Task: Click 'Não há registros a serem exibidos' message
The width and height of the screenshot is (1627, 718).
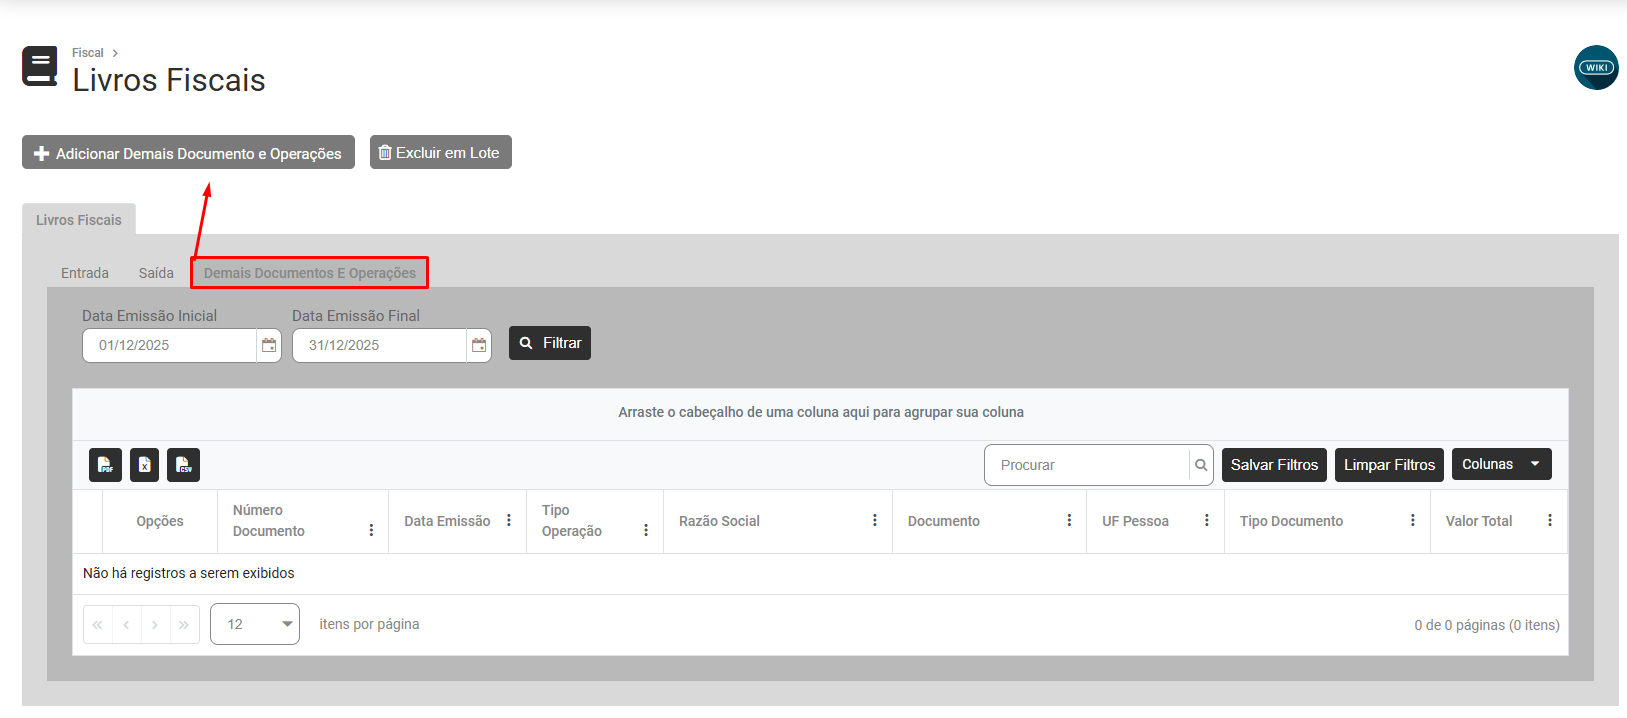Action: click(189, 573)
